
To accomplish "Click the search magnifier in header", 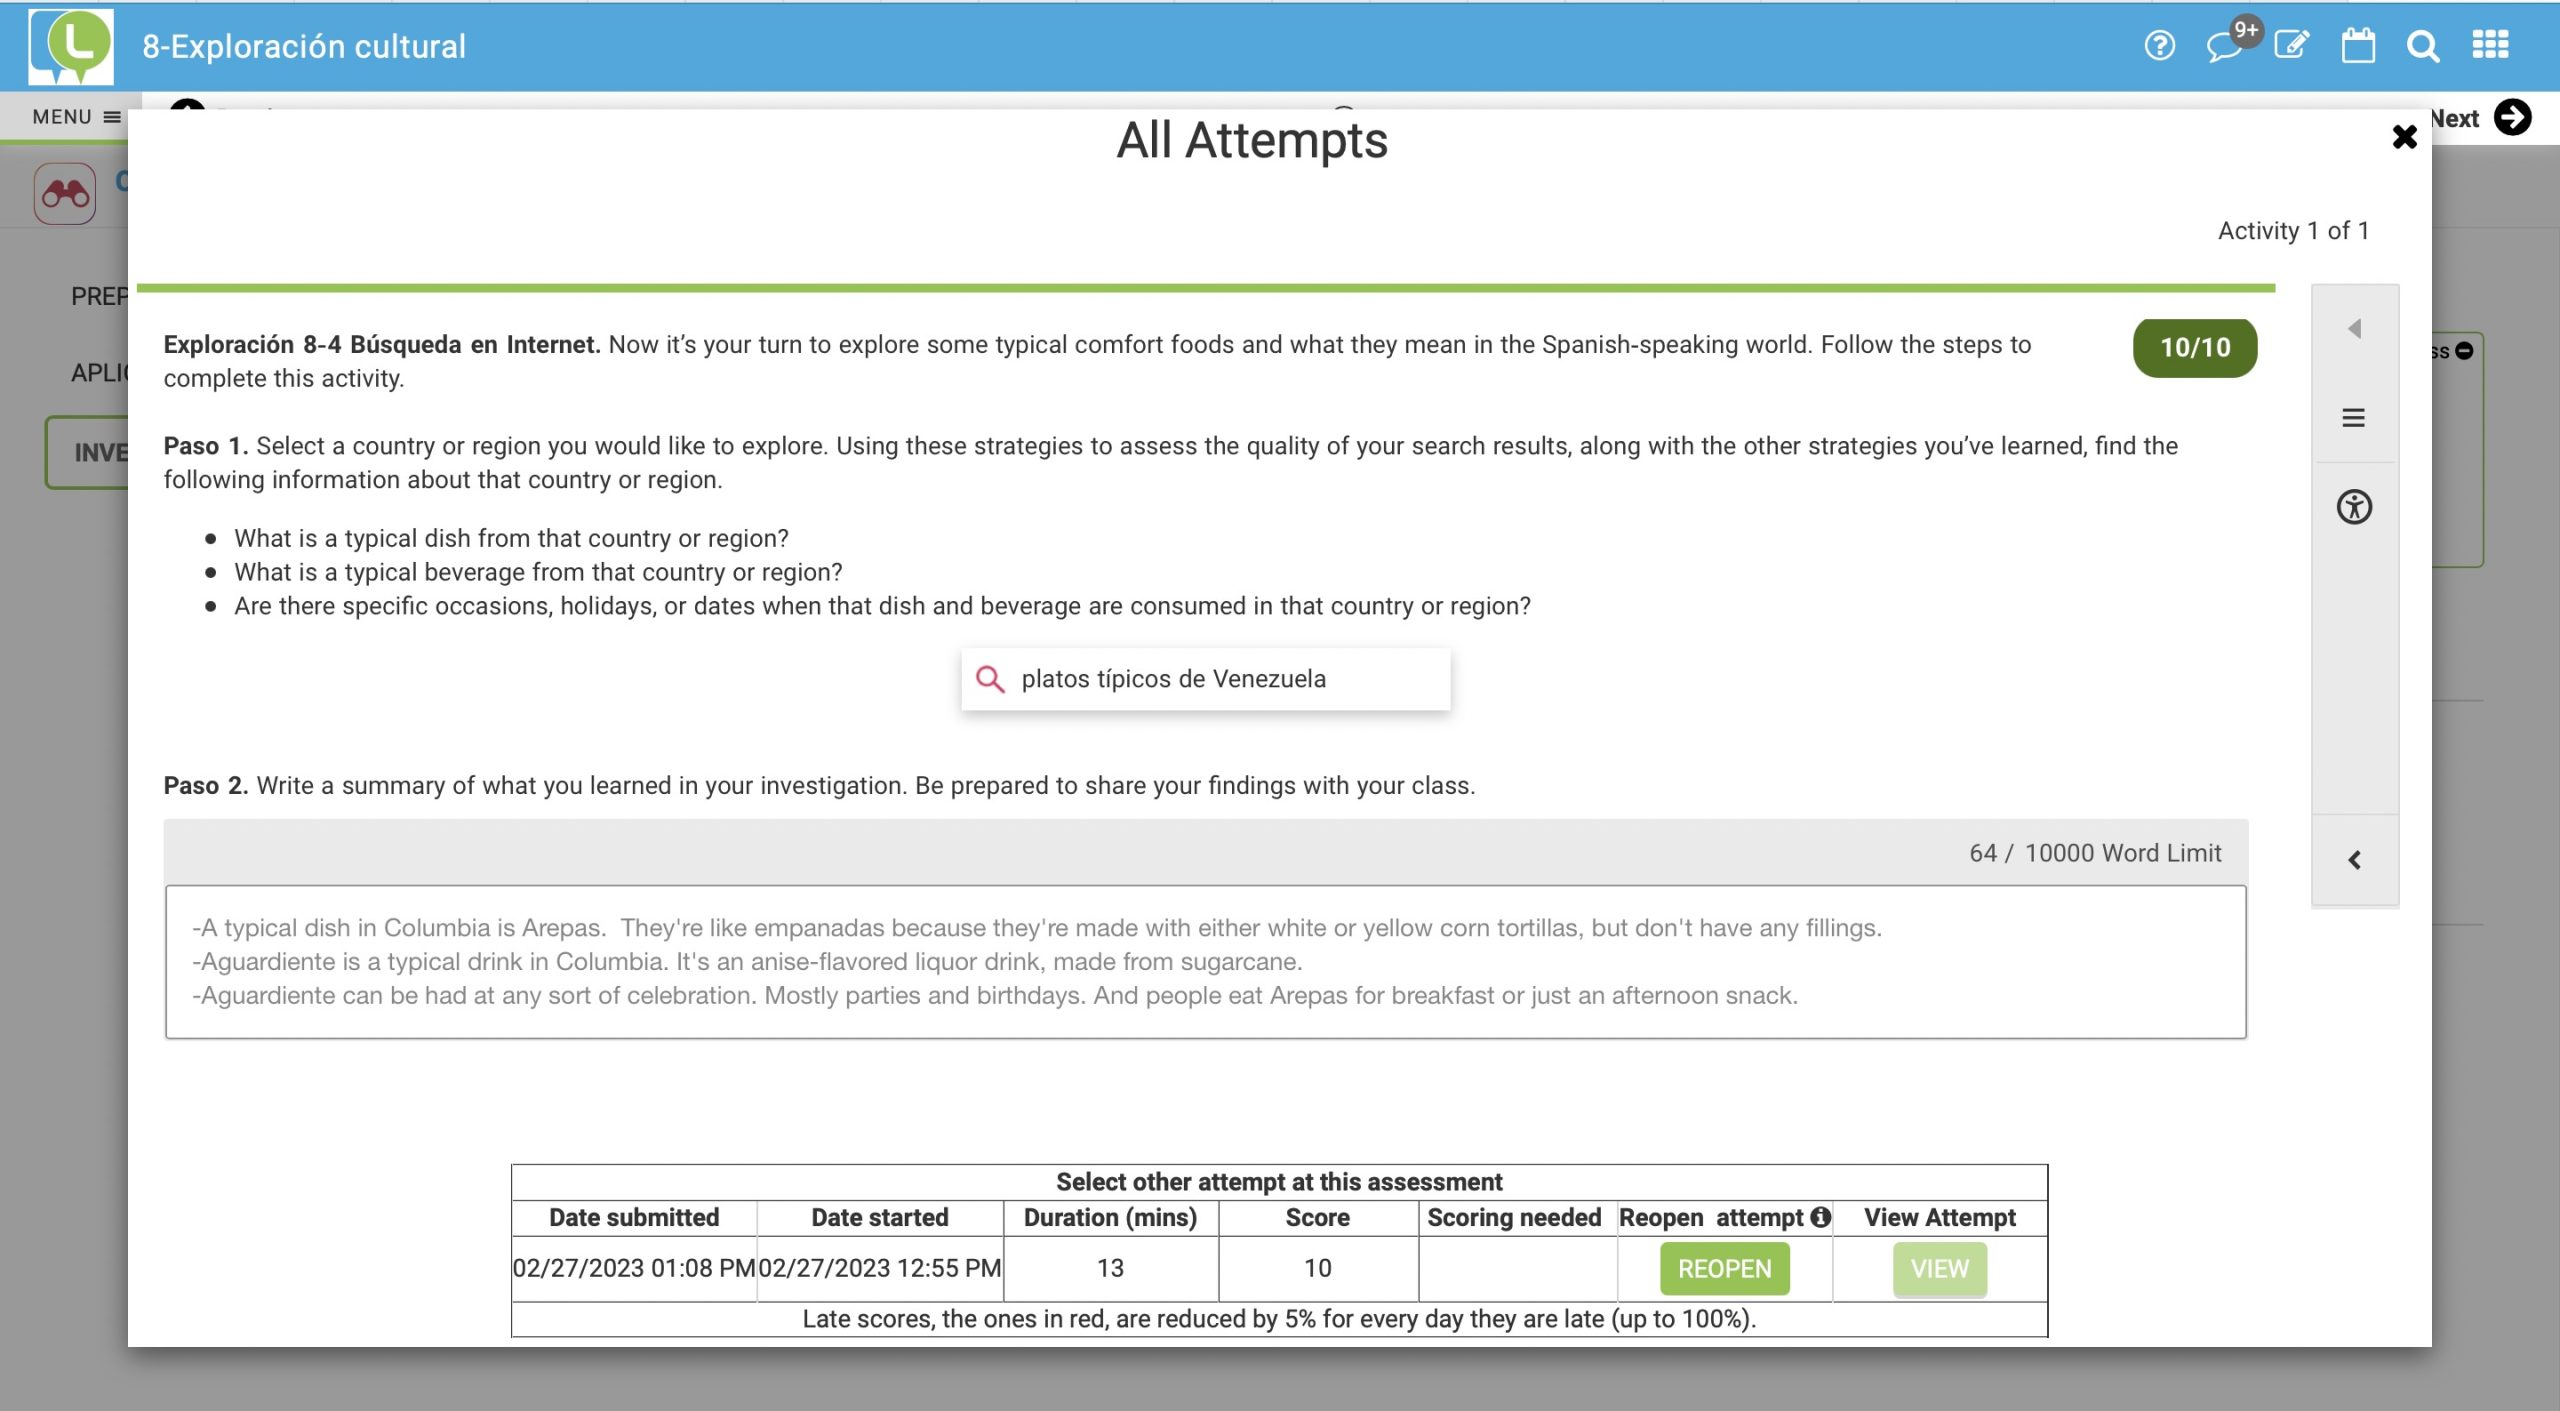I will (2423, 46).
